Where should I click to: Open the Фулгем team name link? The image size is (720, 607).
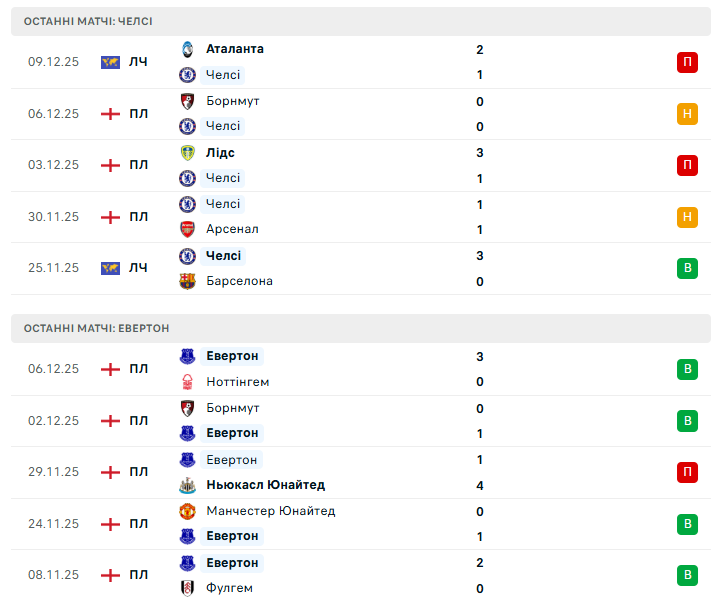click(229, 588)
